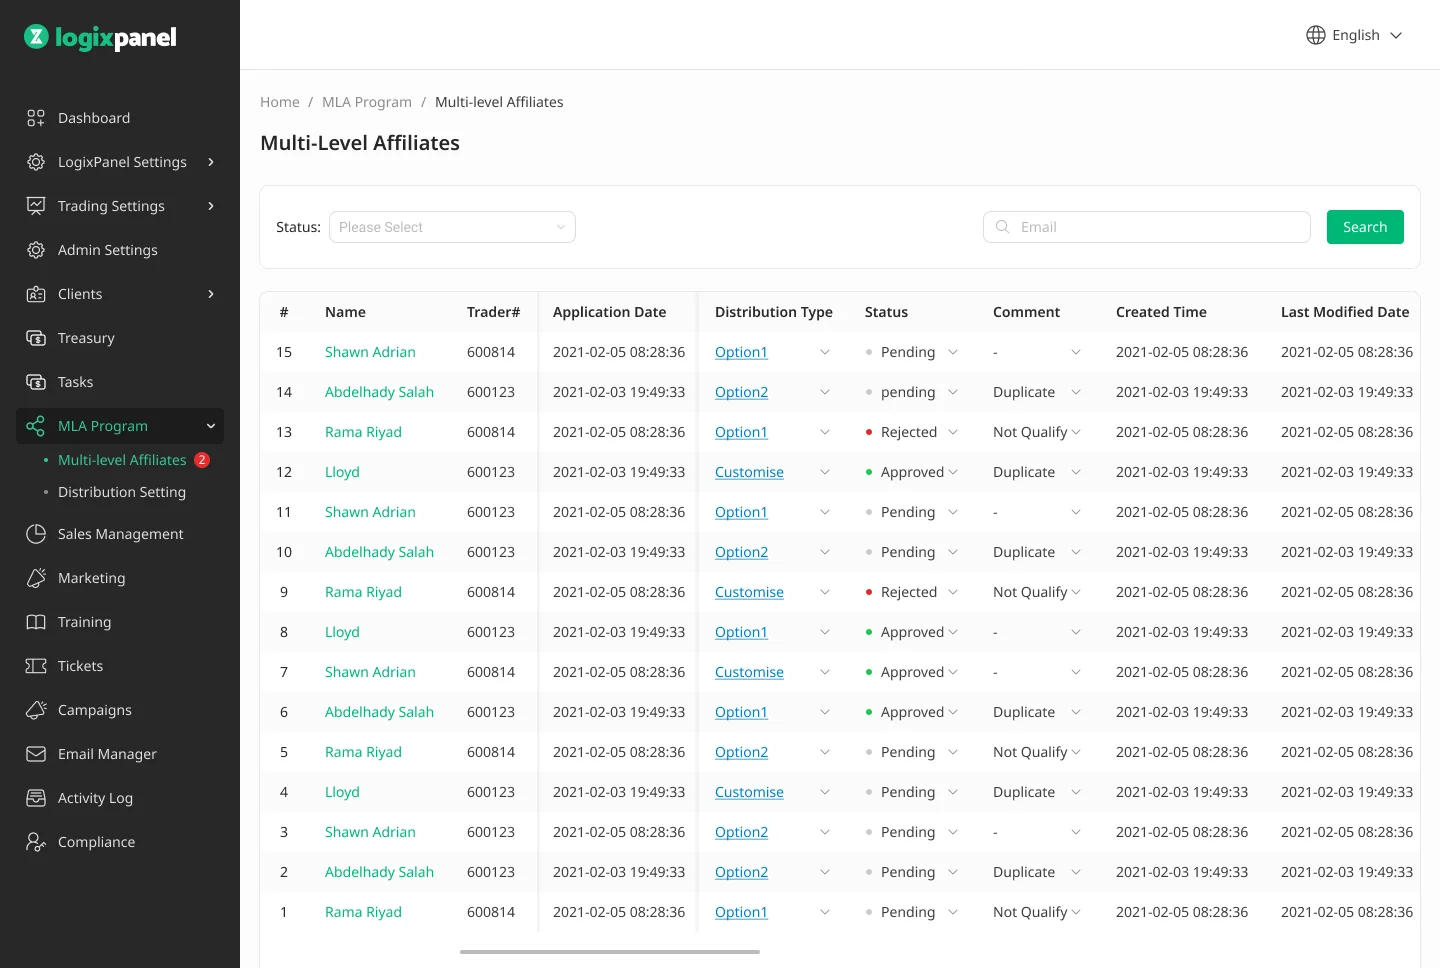Click the Training book icon
The image size is (1440, 968).
pos(36,622)
